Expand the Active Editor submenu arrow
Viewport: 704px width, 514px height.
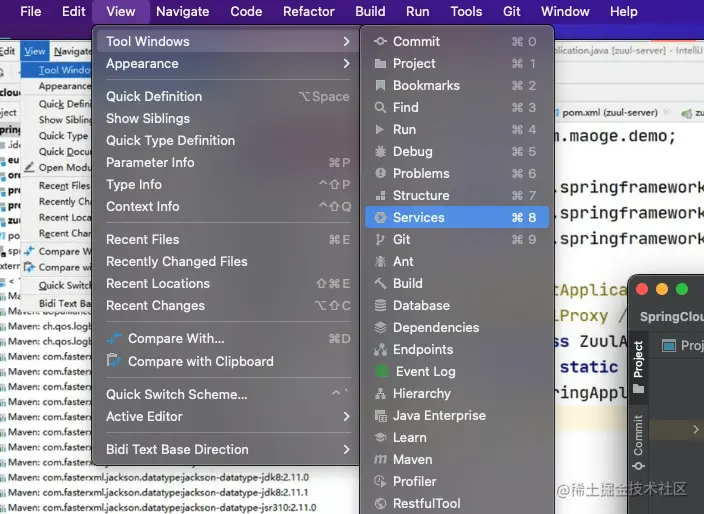[346, 416]
